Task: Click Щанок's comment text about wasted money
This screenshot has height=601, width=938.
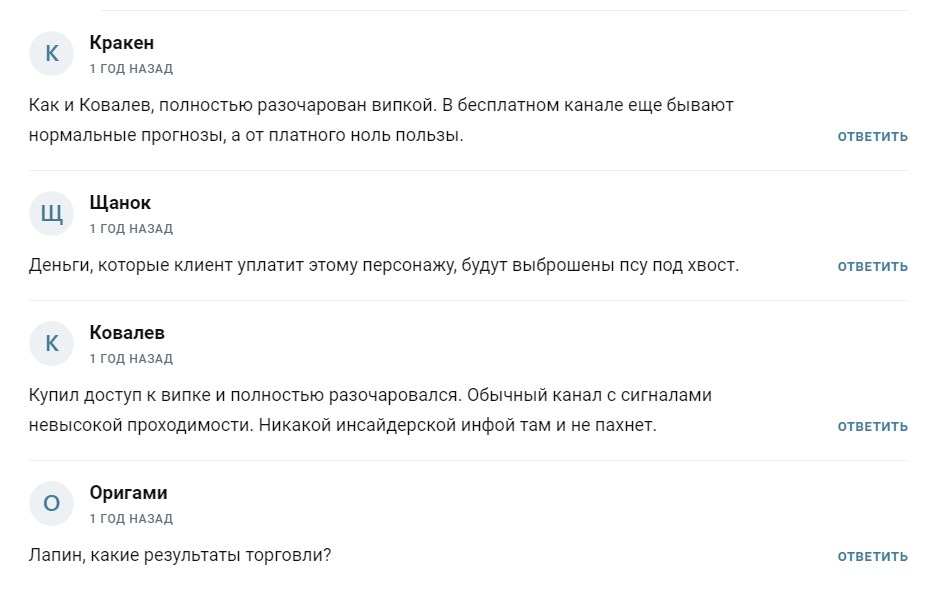Action: point(384,265)
